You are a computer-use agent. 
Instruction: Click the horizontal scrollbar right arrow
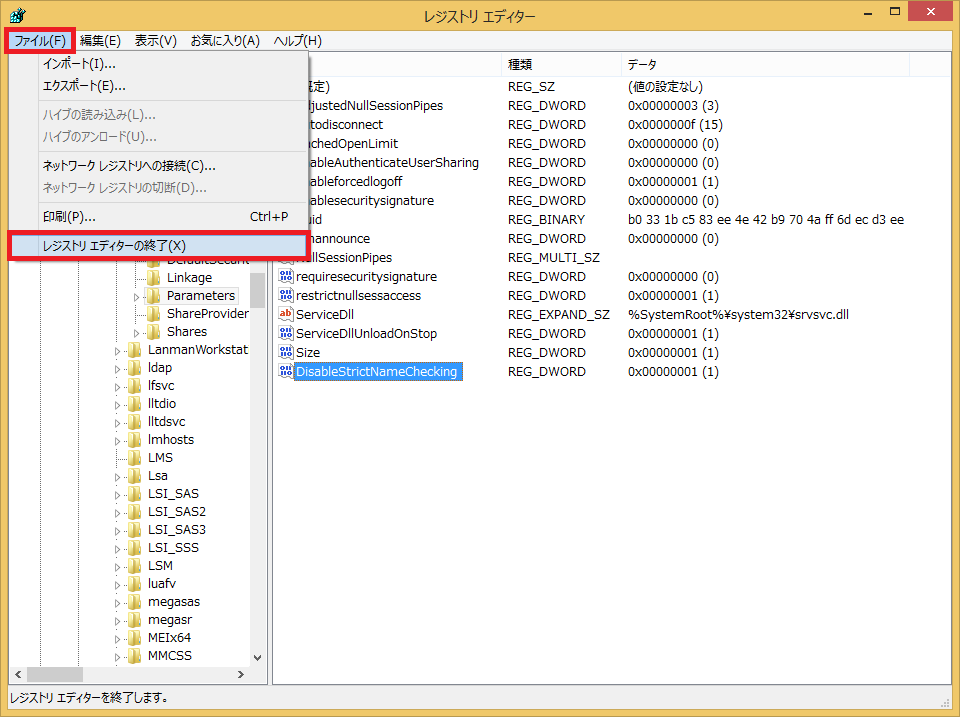239,675
